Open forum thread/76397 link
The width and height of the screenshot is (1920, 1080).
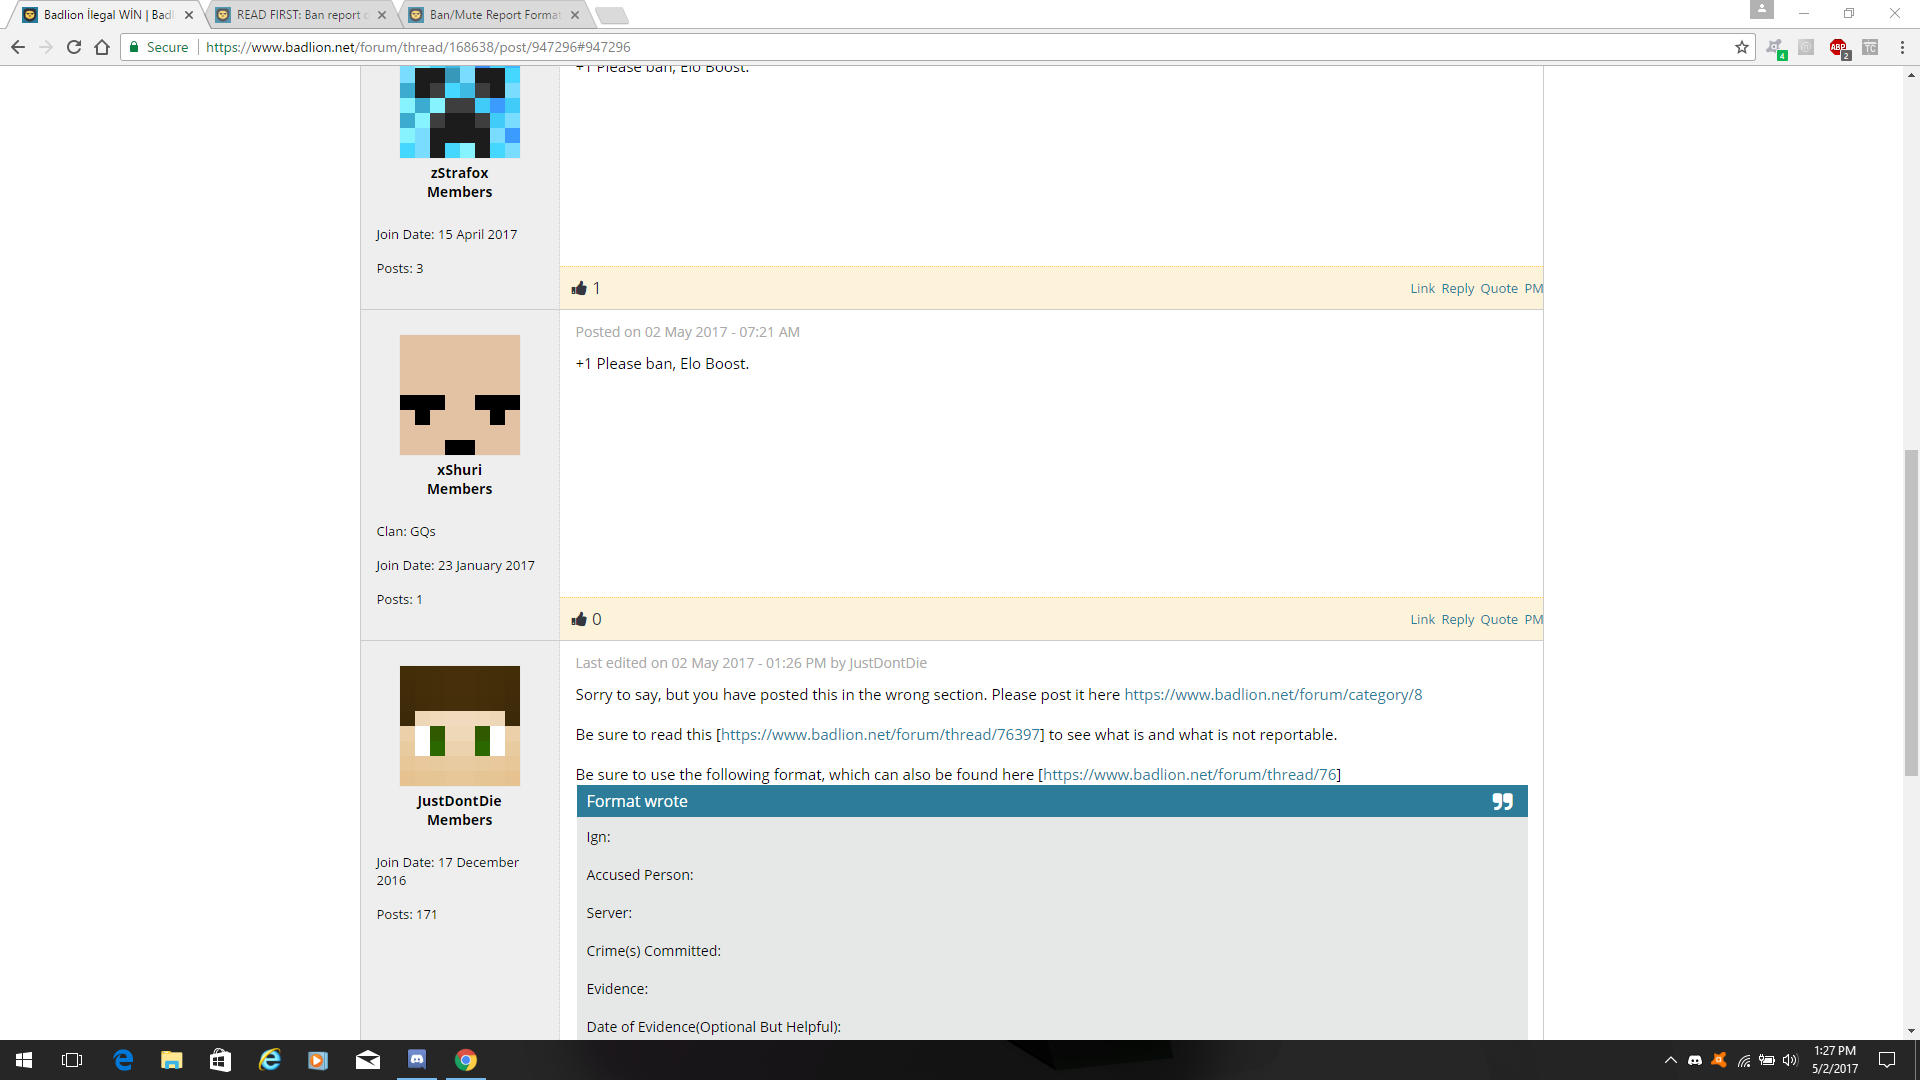coord(880,734)
